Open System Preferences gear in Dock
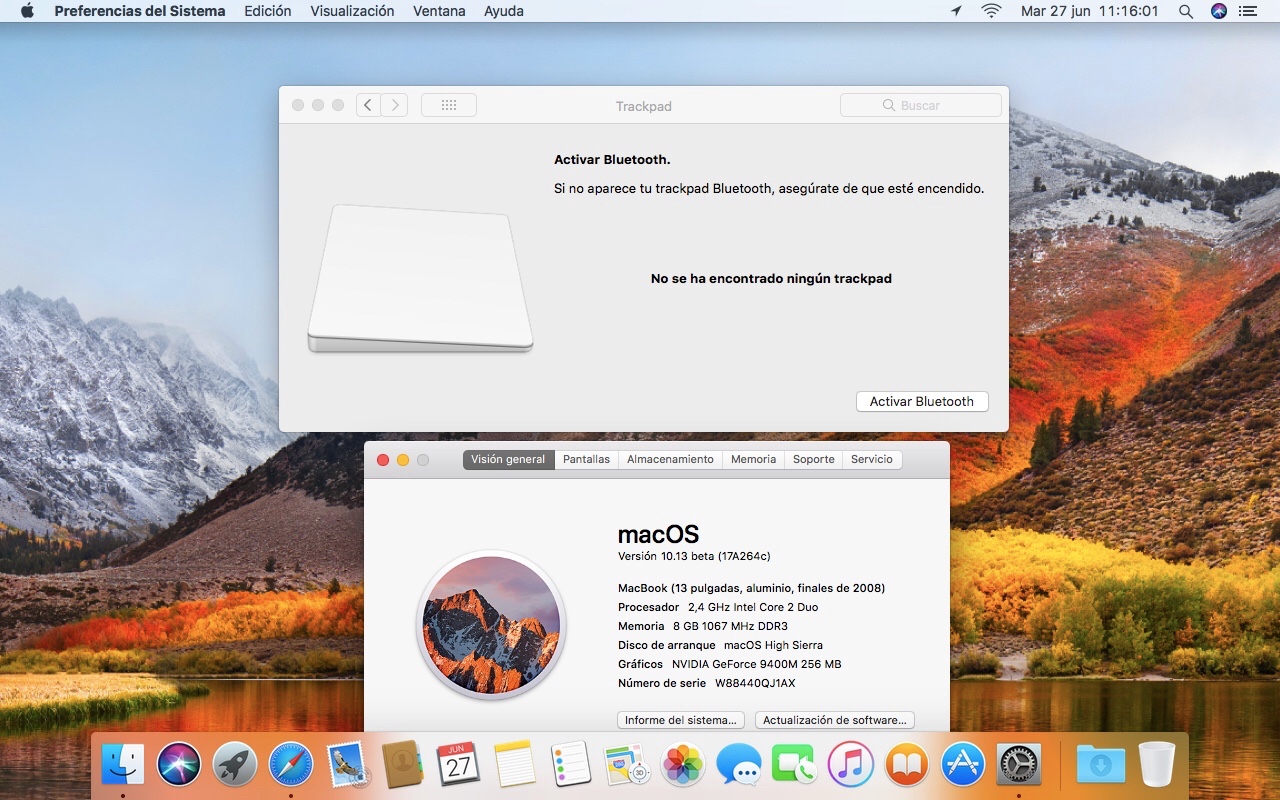 tap(1019, 765)
